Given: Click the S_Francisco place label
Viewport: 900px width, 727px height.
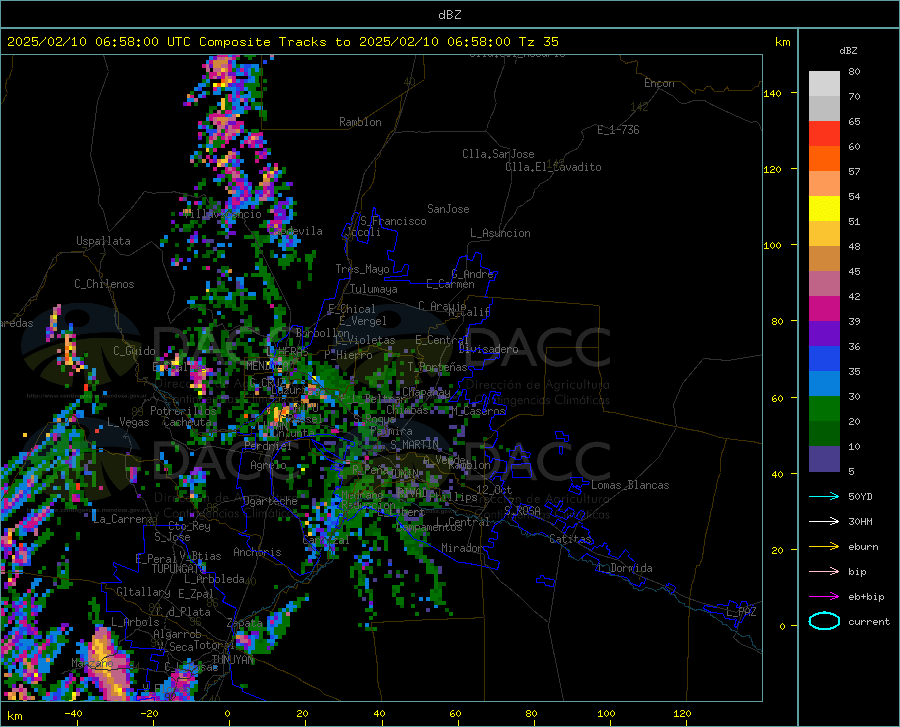Looking at the screenshot, I should (393, 221).
